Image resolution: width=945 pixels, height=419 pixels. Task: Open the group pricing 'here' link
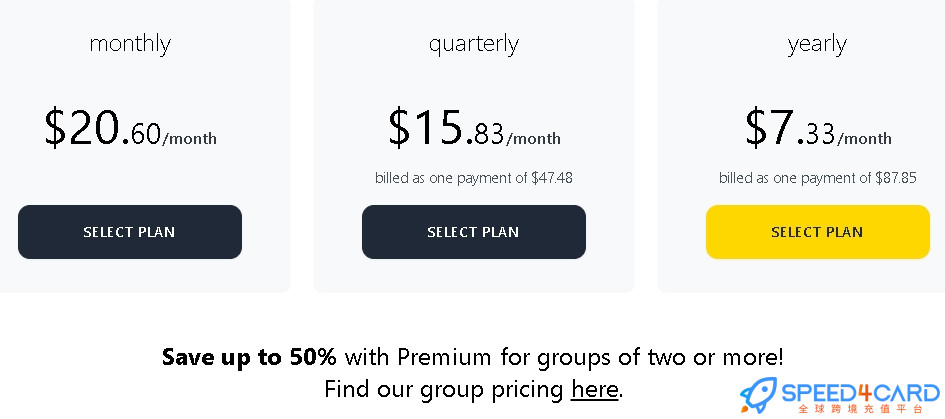595,389
